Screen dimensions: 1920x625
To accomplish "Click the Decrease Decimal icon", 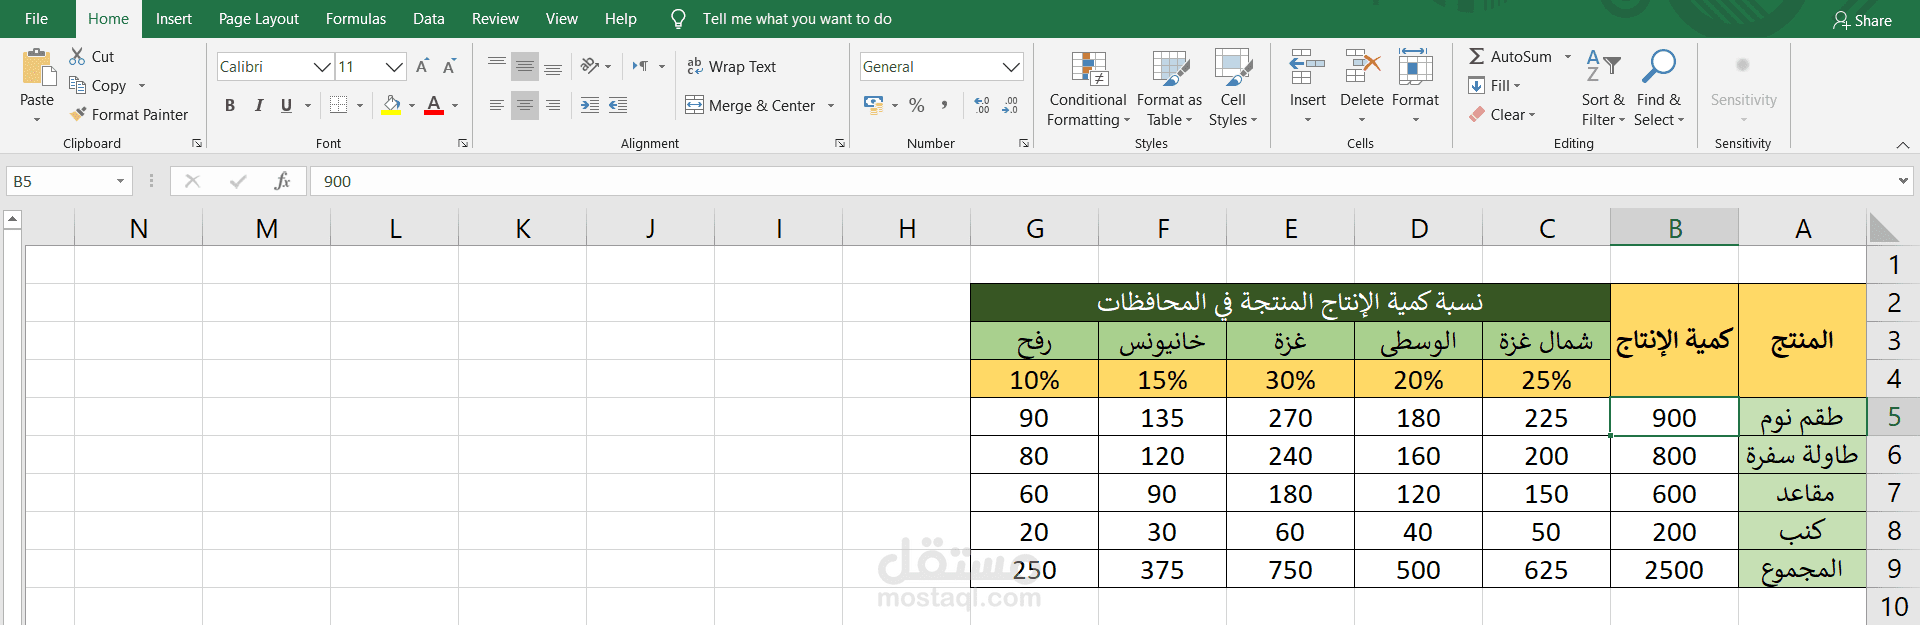I will (1010, 105).
